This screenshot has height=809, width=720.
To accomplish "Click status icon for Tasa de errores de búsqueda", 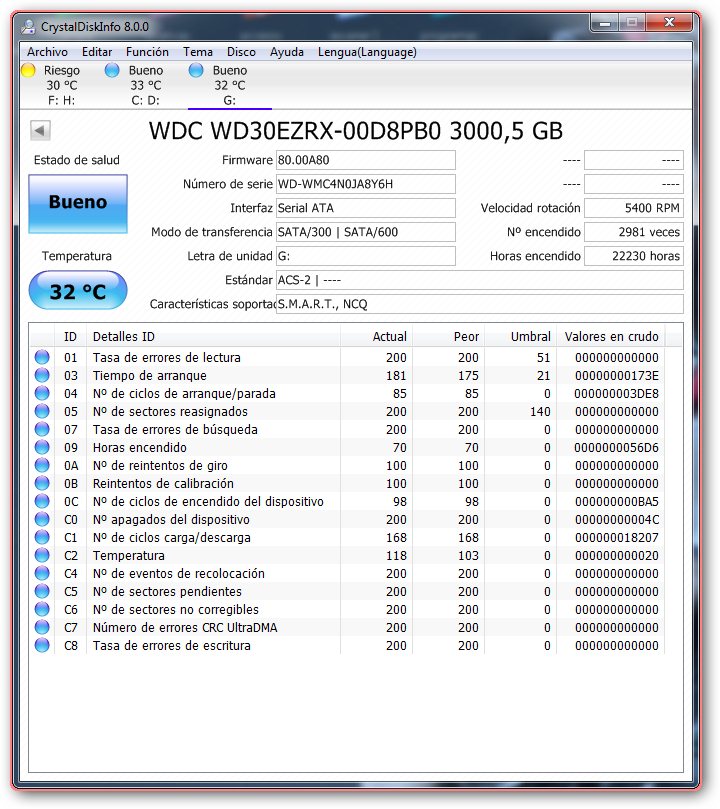I will coord(42,429).
